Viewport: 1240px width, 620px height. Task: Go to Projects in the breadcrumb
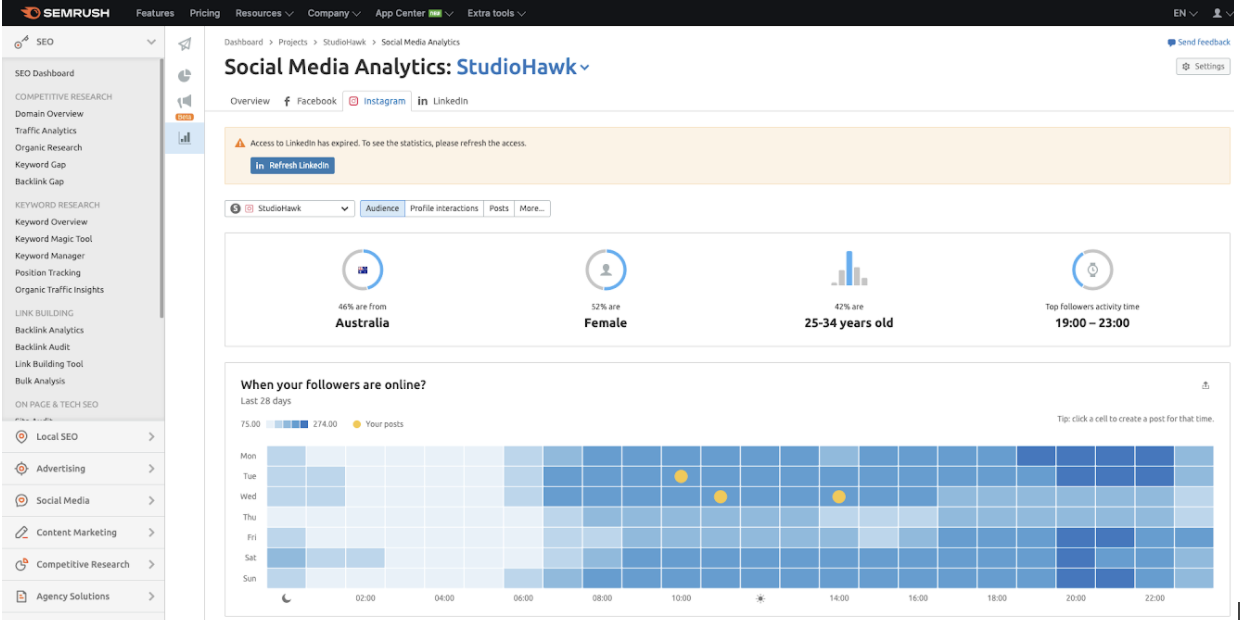(294, 43)
